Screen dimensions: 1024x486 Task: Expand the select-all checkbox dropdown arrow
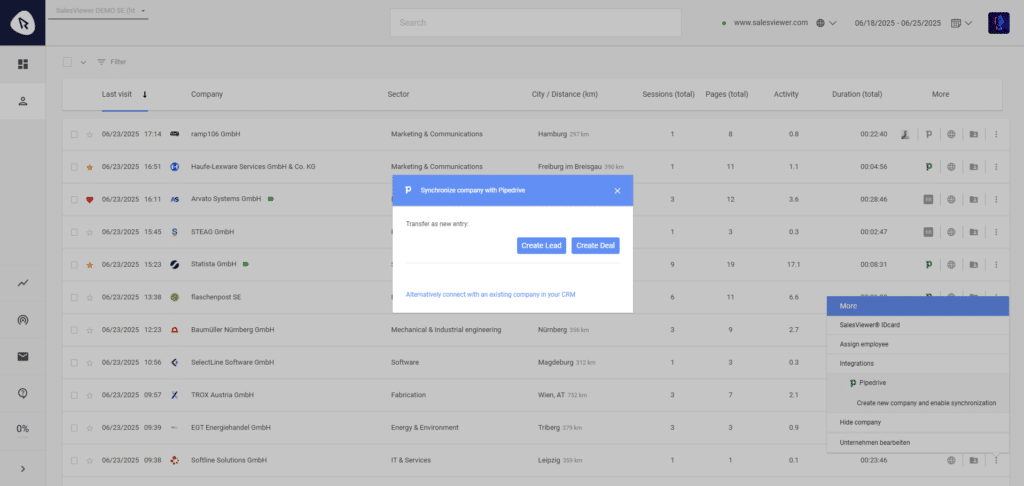click(83, 62)
